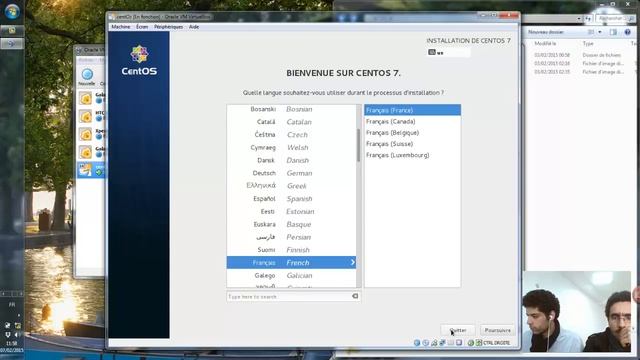
Task: Click the optical disk status icon
Action: coord(426,343)
